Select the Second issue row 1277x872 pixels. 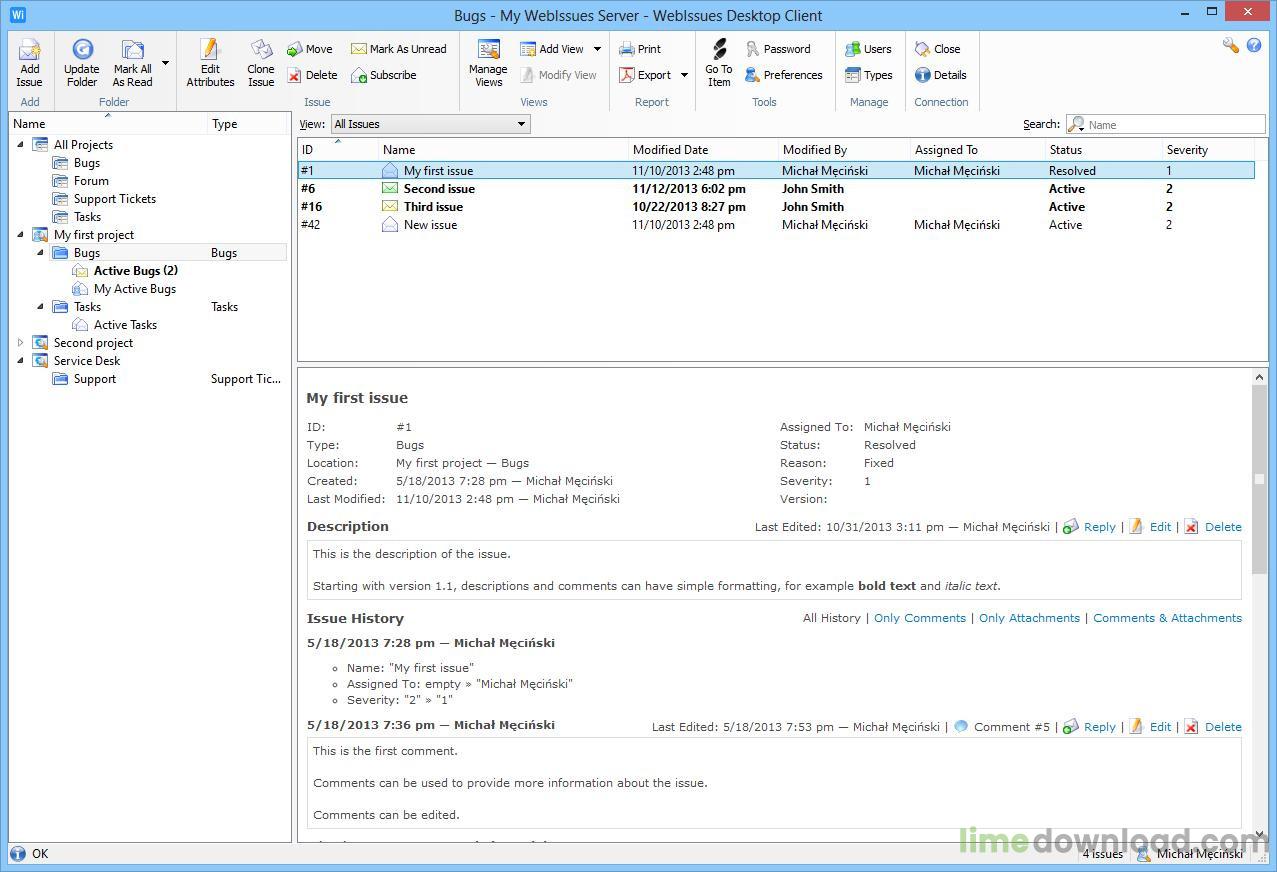(776, 189)
